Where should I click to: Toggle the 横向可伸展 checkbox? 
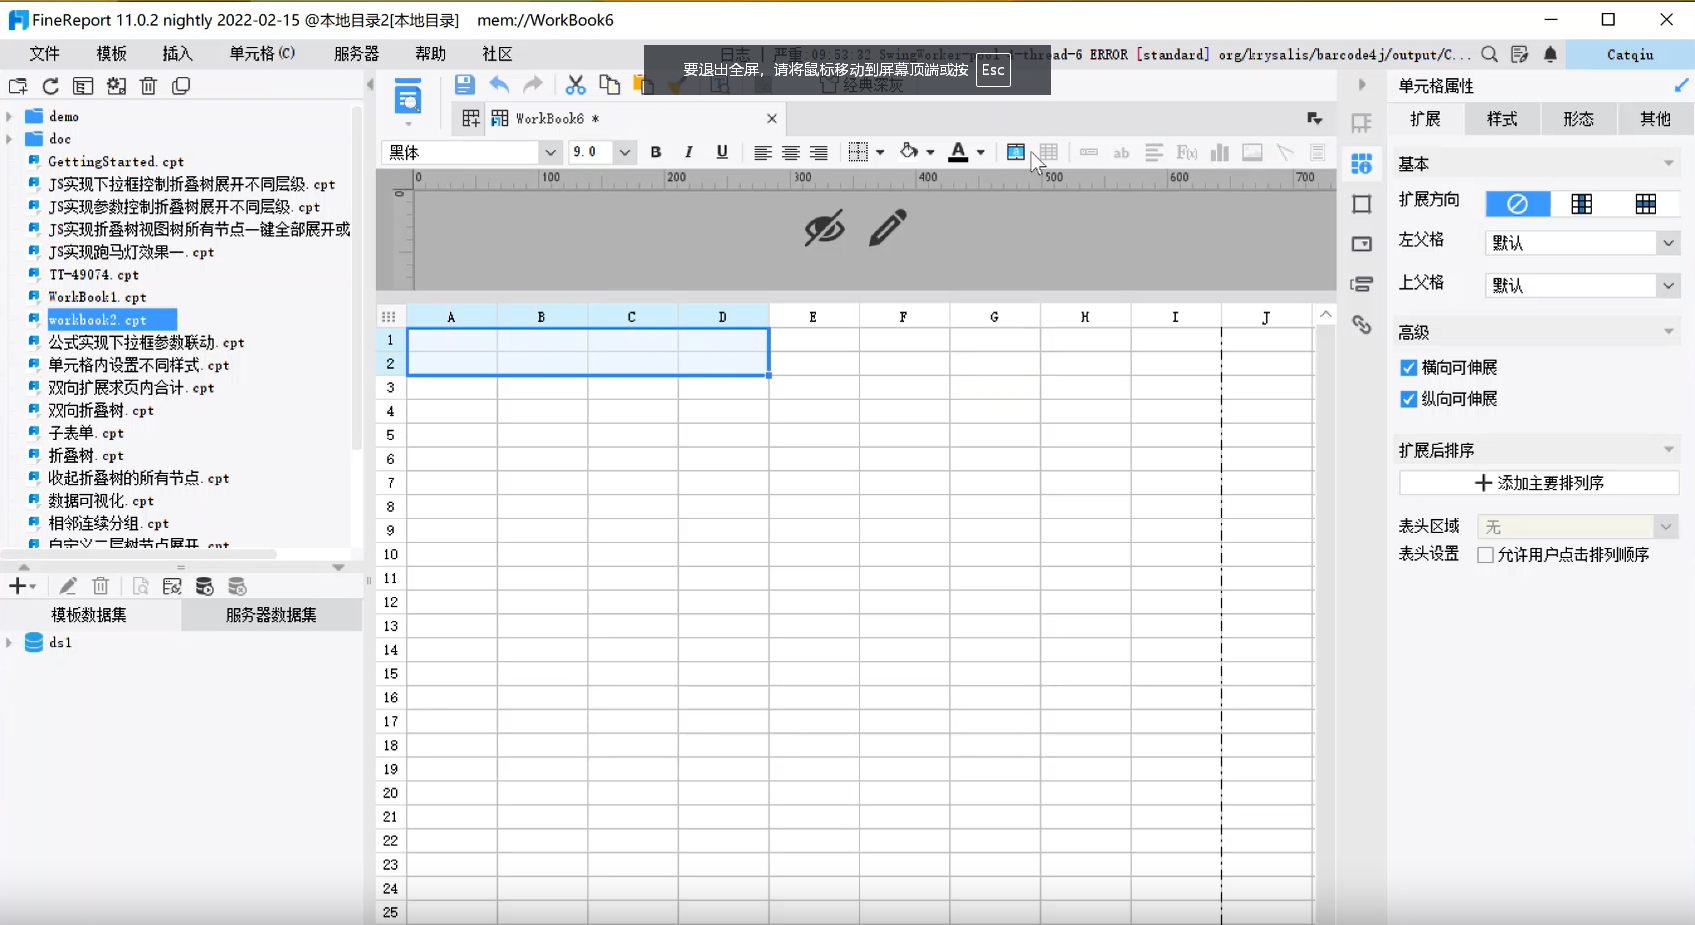click(1409, 368)
